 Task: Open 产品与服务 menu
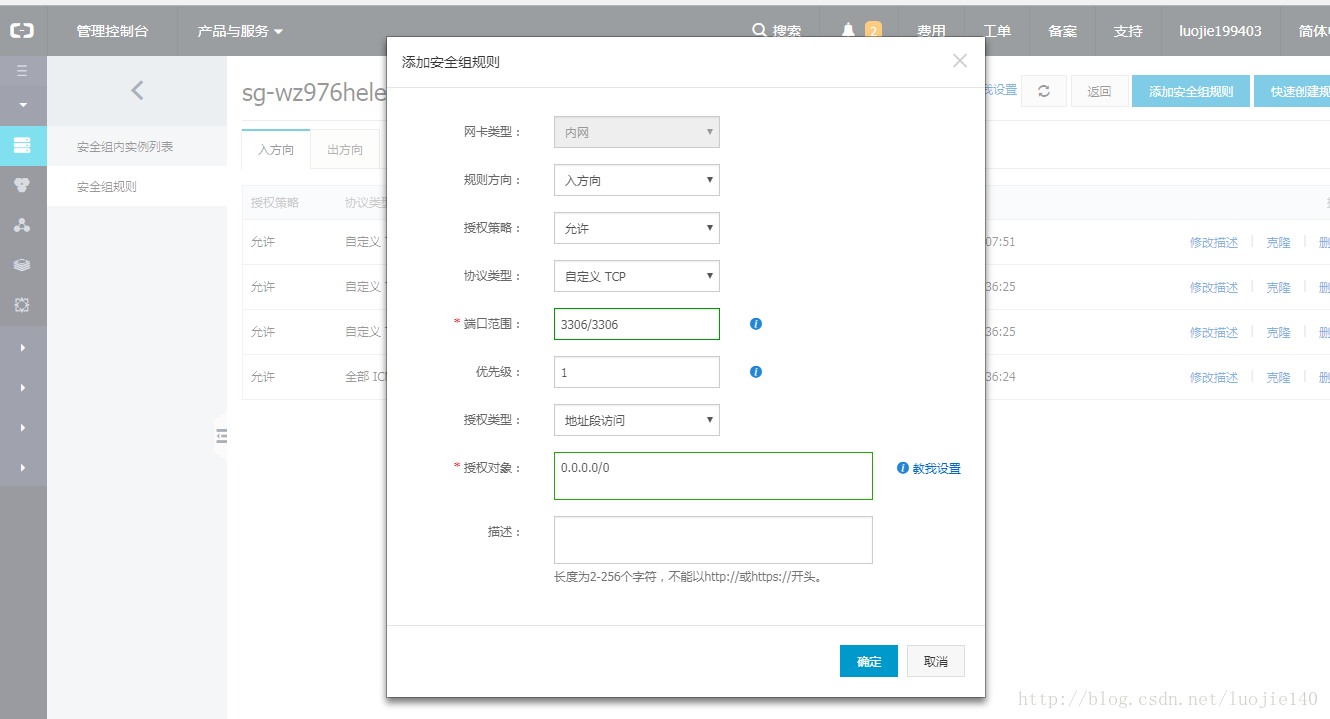240,31
